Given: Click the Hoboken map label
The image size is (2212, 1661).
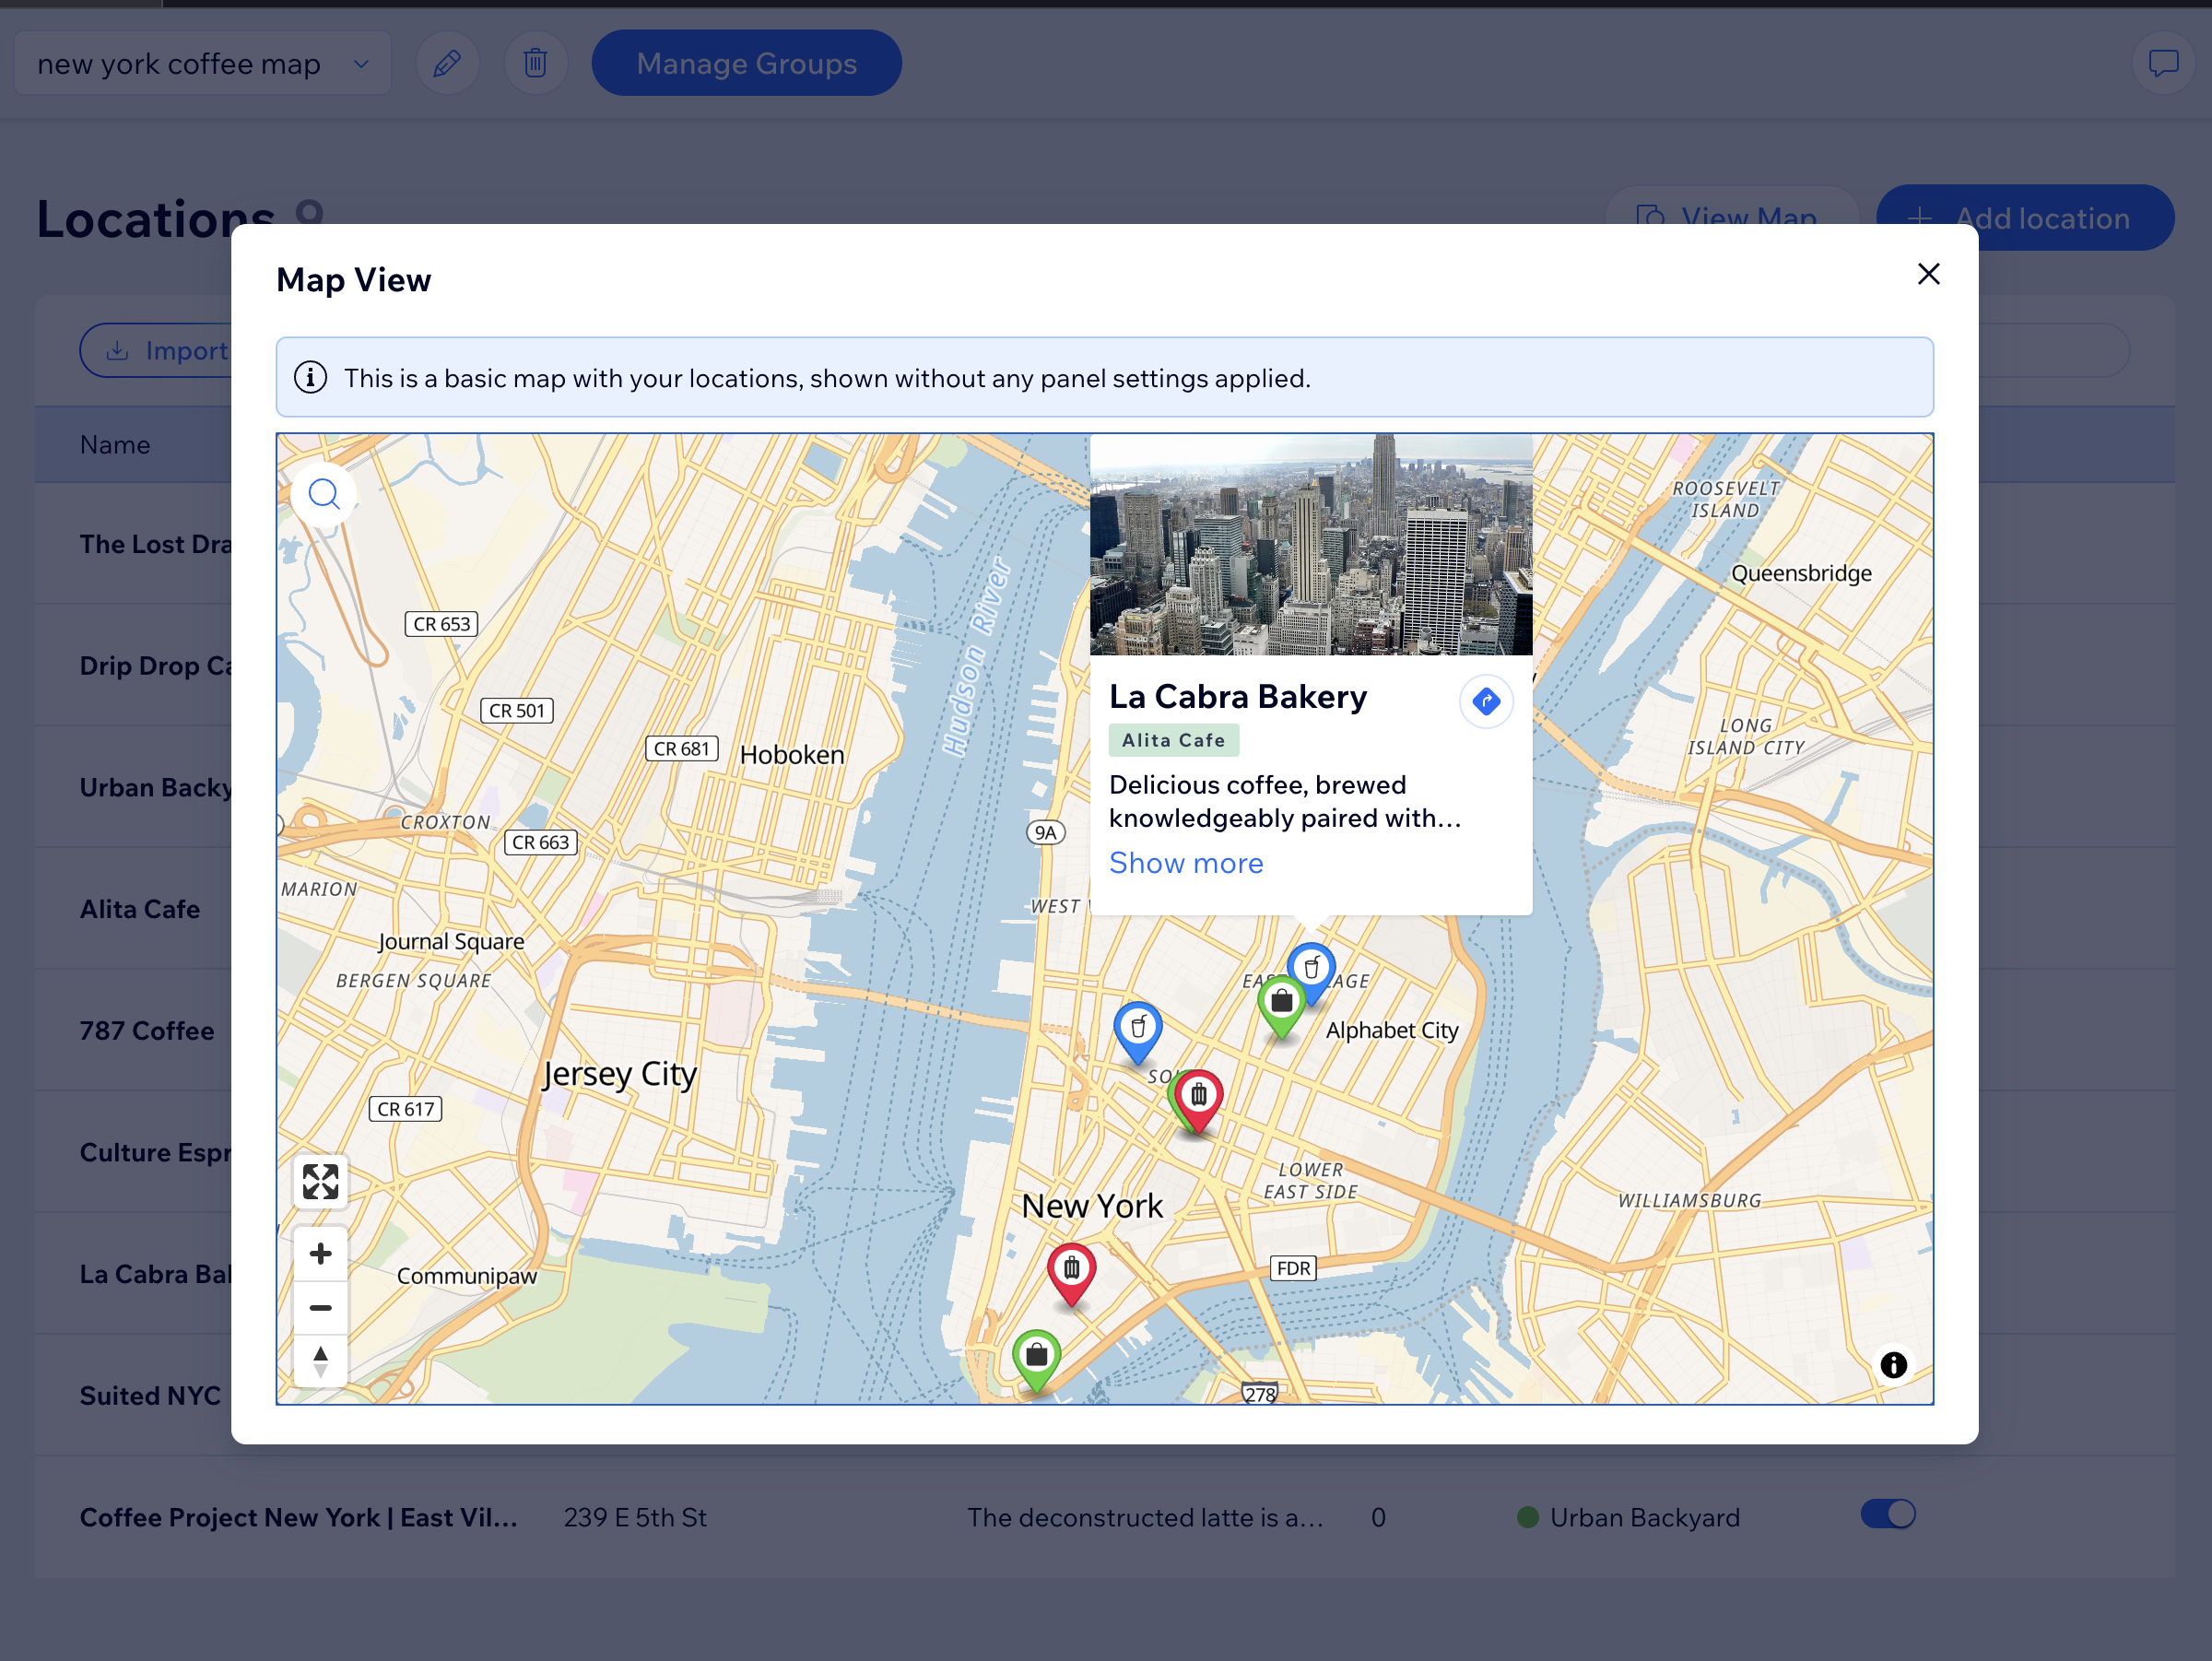Looking at the screenshot, I should (792, 754).
